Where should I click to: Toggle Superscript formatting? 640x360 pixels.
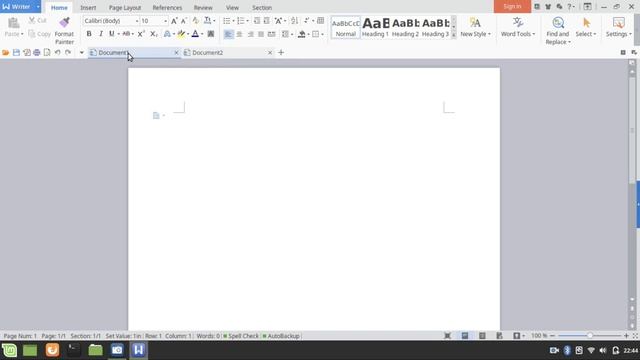141,34
